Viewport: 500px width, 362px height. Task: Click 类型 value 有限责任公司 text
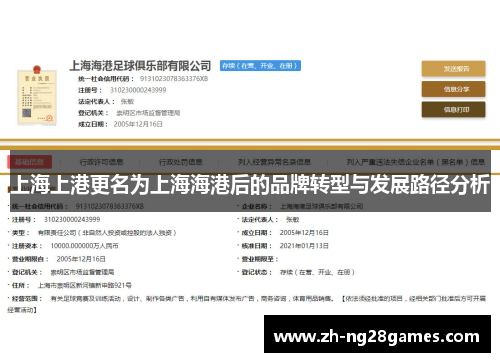[x=107, y=233]
